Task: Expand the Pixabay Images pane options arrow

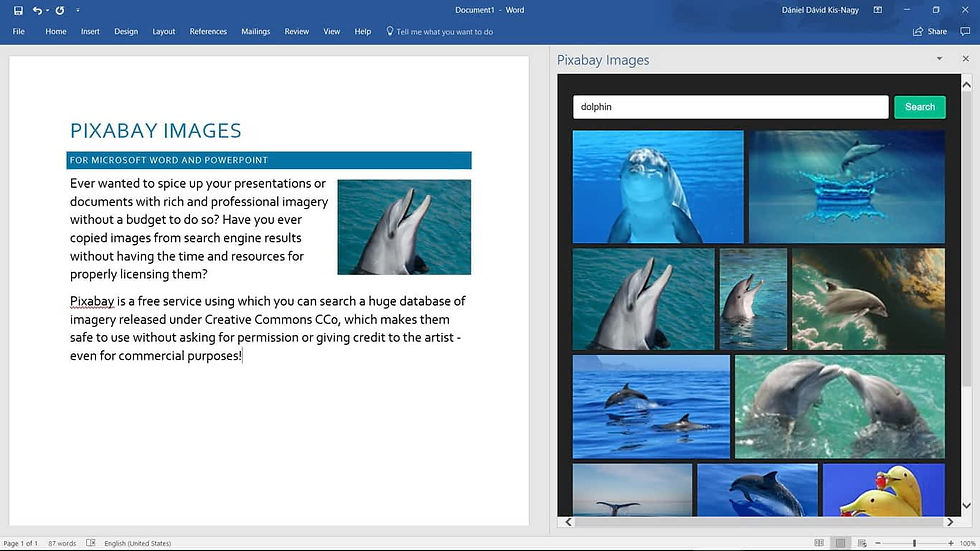Action: 939,60
